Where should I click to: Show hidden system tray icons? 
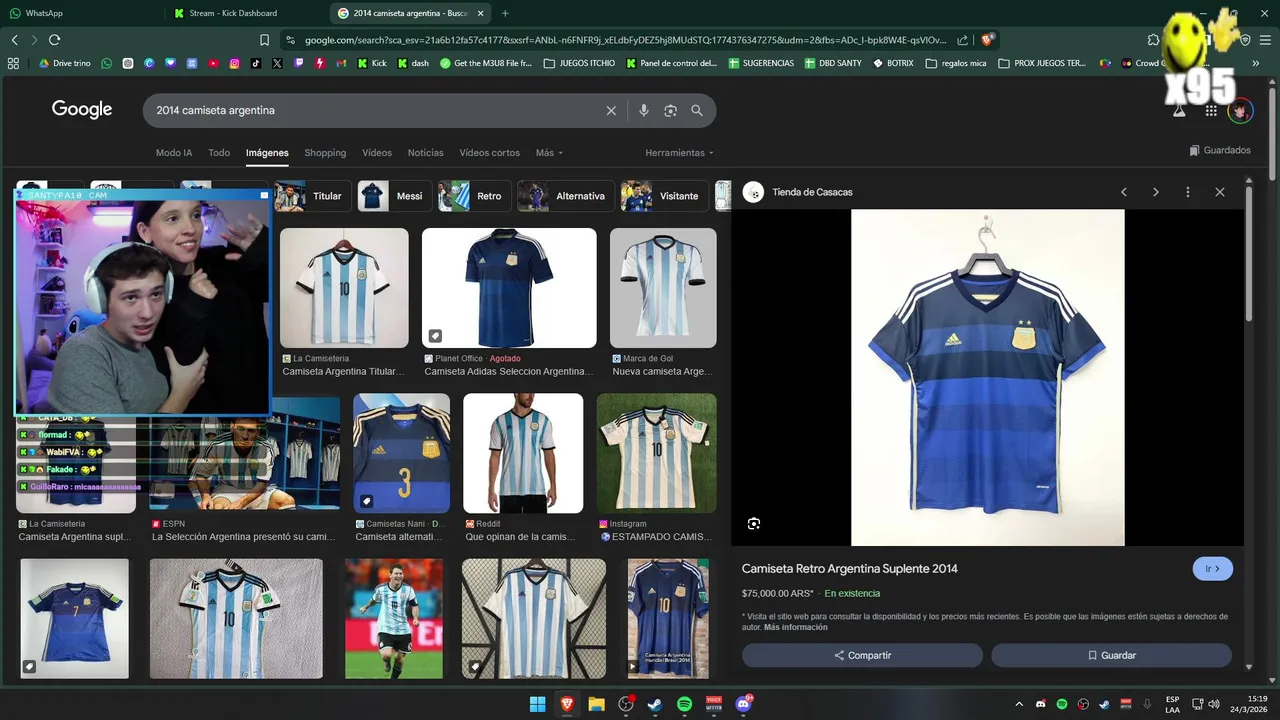click(x=1019, y=704)
